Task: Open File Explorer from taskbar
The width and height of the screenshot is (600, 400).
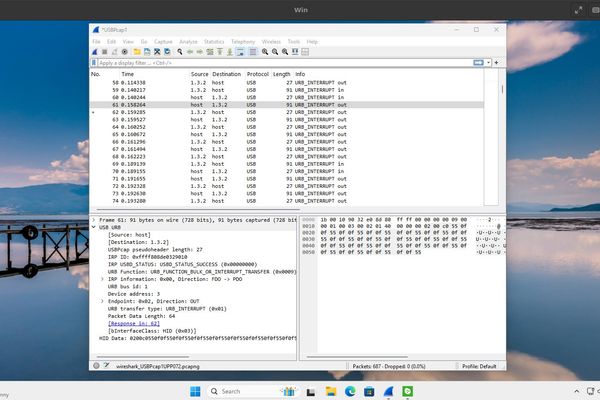Action: (331, 391)
